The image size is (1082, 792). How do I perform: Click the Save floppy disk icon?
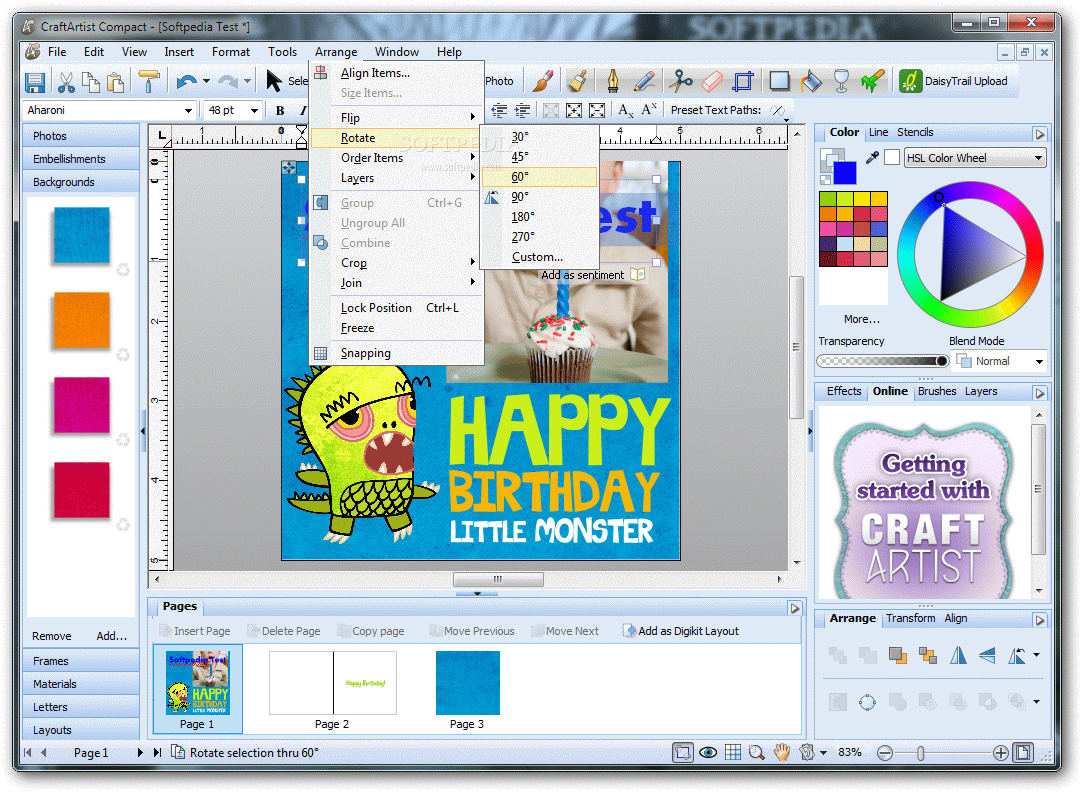point(35,82)
